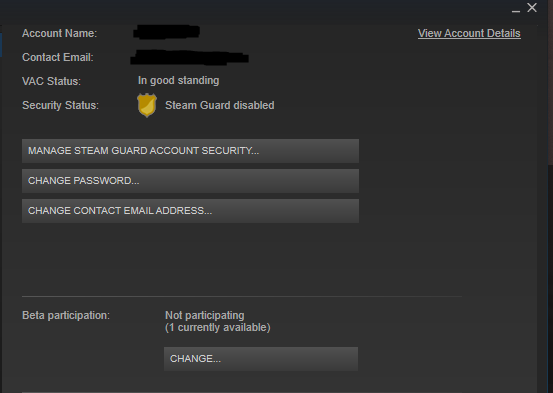Viewport: 553px width, 393px height.
Task: Open View Account Details link
Action: (x=469, y=33)
